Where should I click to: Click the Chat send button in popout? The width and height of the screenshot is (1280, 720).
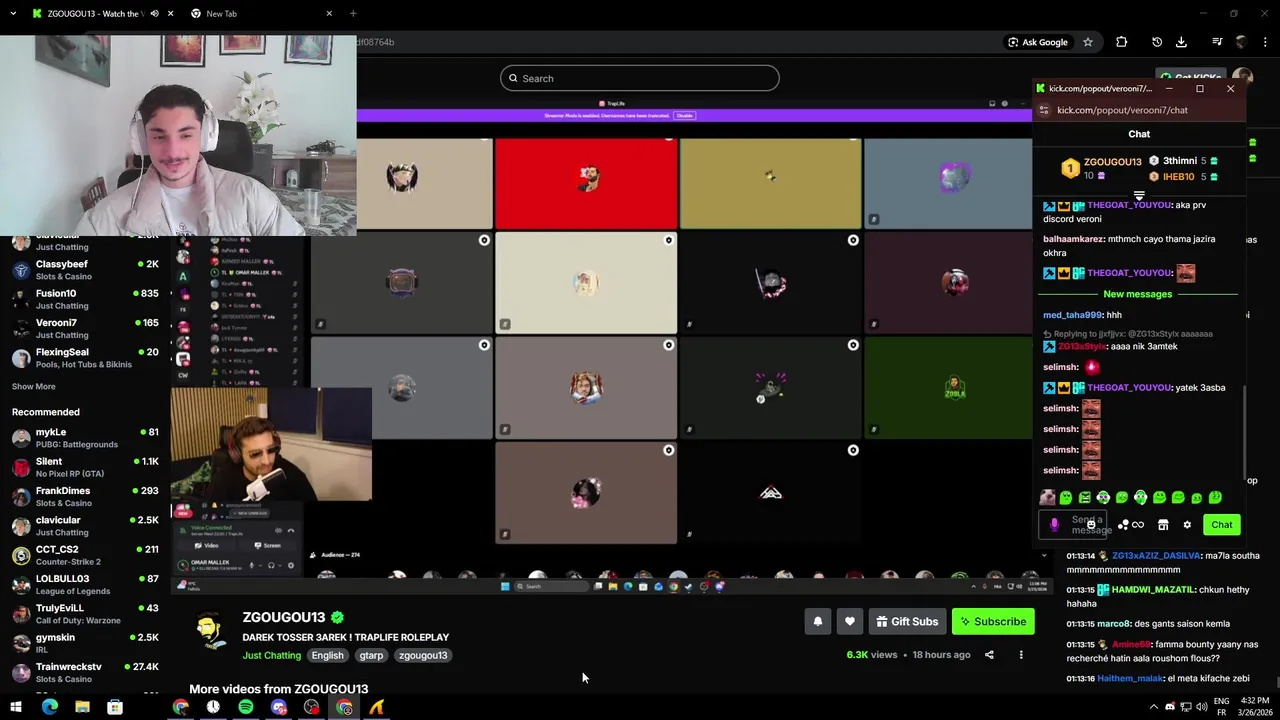click(x=1222, y=525)
